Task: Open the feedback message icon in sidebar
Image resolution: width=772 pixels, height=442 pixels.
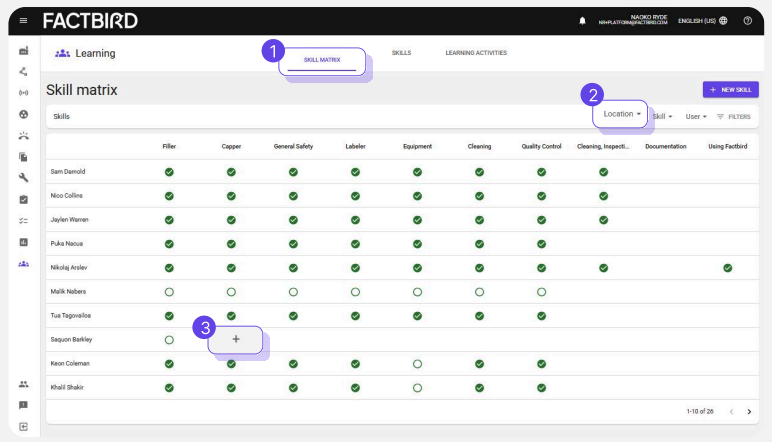Action: click(23, 405)
